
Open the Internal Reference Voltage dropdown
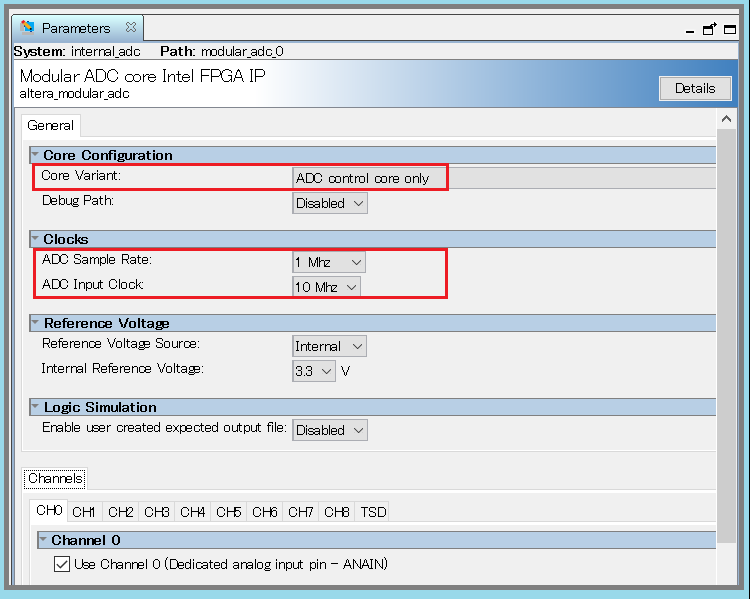tap(314, 371)
